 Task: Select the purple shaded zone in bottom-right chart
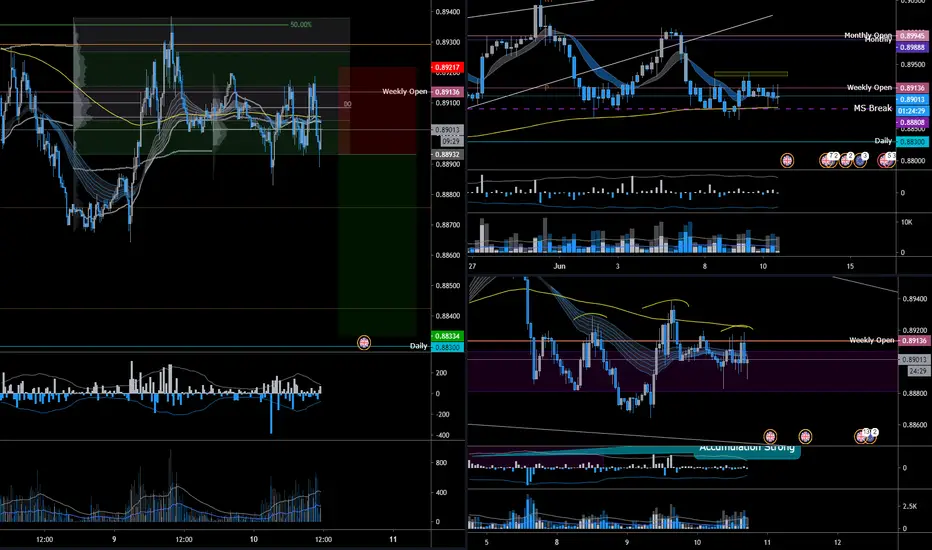[x=682, y=371]
